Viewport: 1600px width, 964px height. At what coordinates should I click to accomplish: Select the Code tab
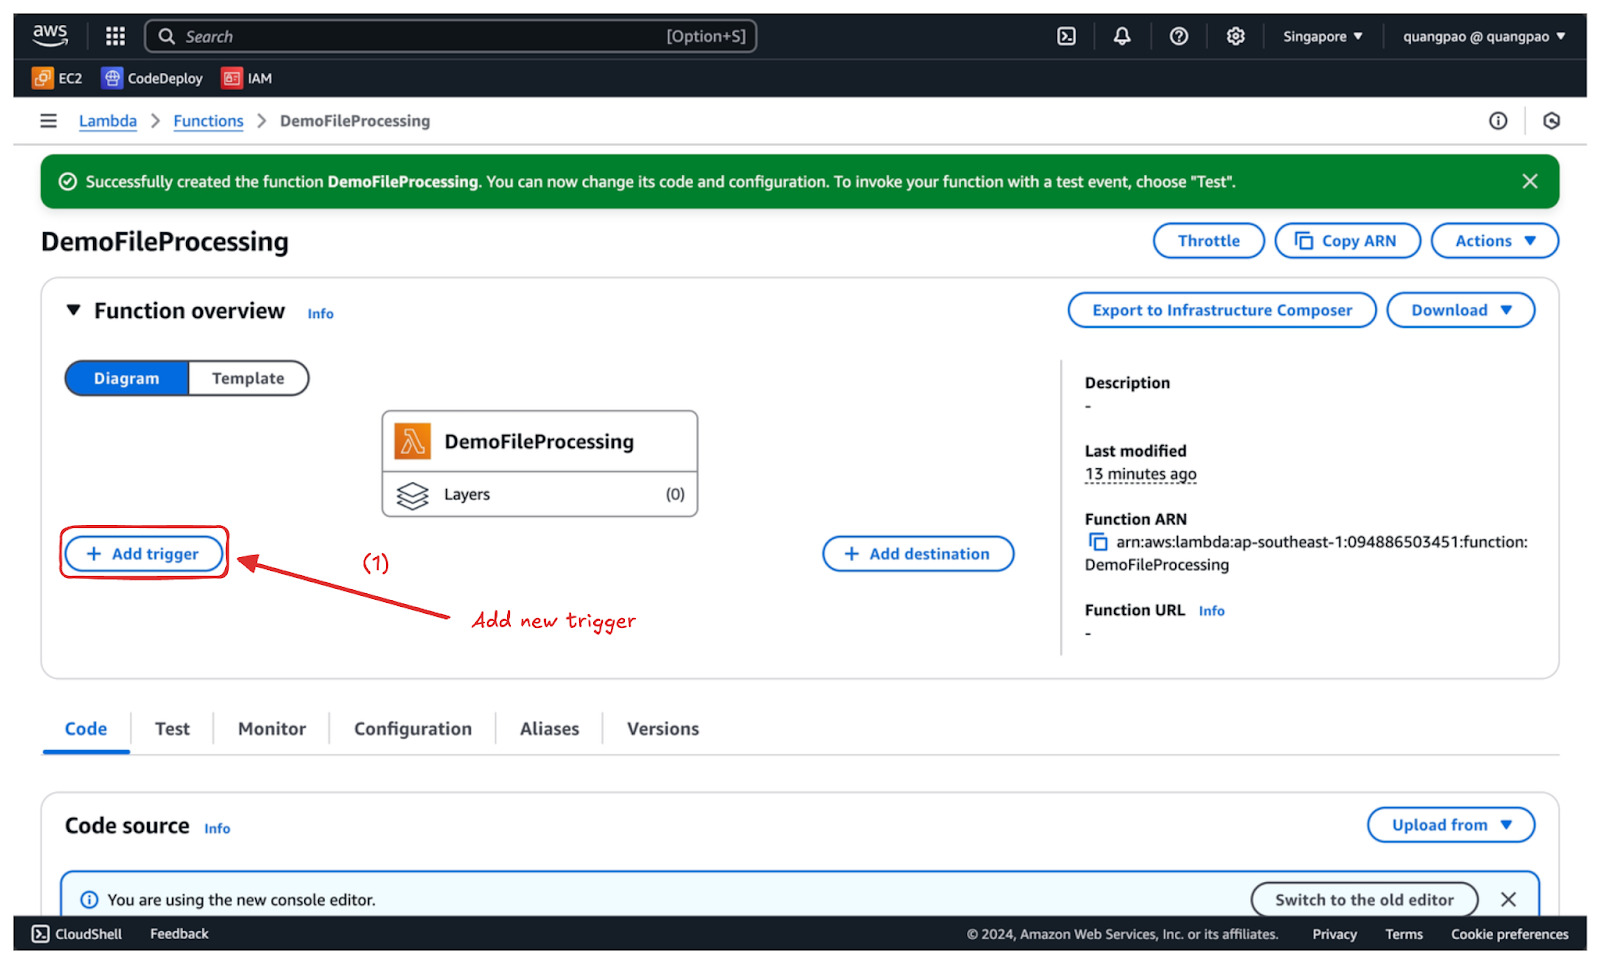click(x=86, y=729)
